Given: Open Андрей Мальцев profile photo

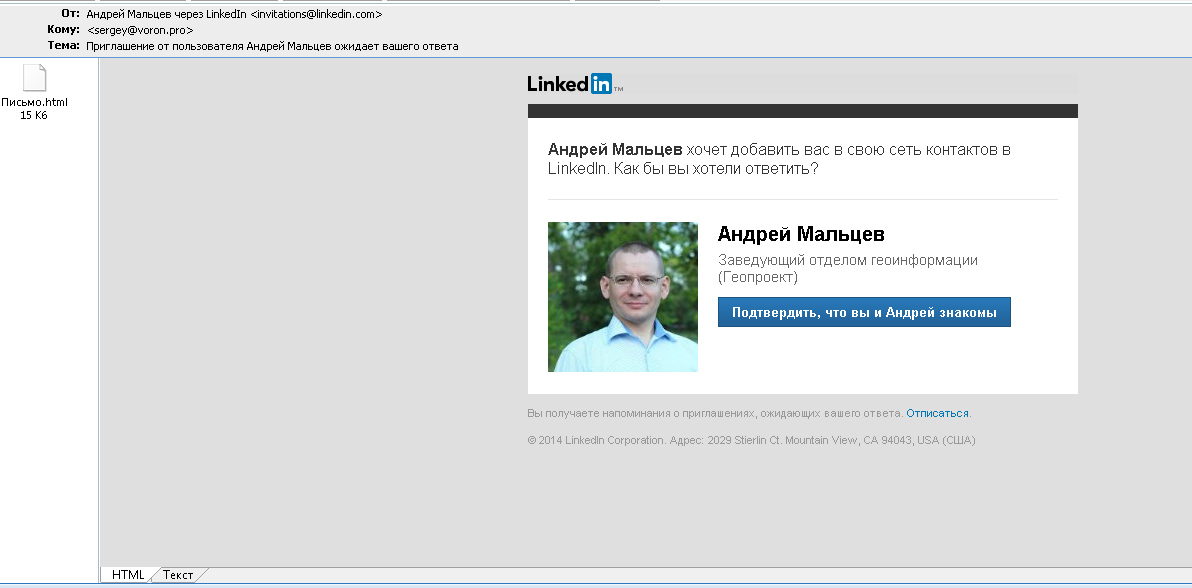Looking at the screenshot, I should [623, 297].
